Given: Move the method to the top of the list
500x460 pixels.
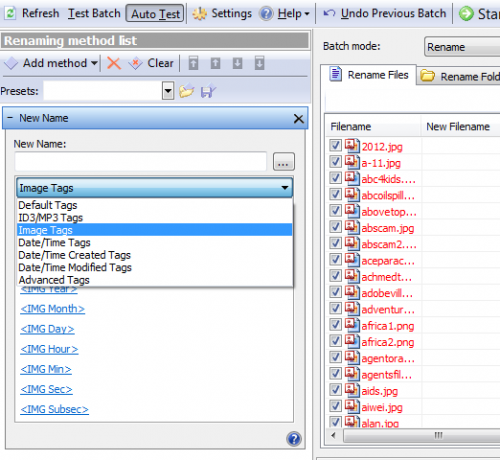Looking at the screenshot, I should (193, 63).
